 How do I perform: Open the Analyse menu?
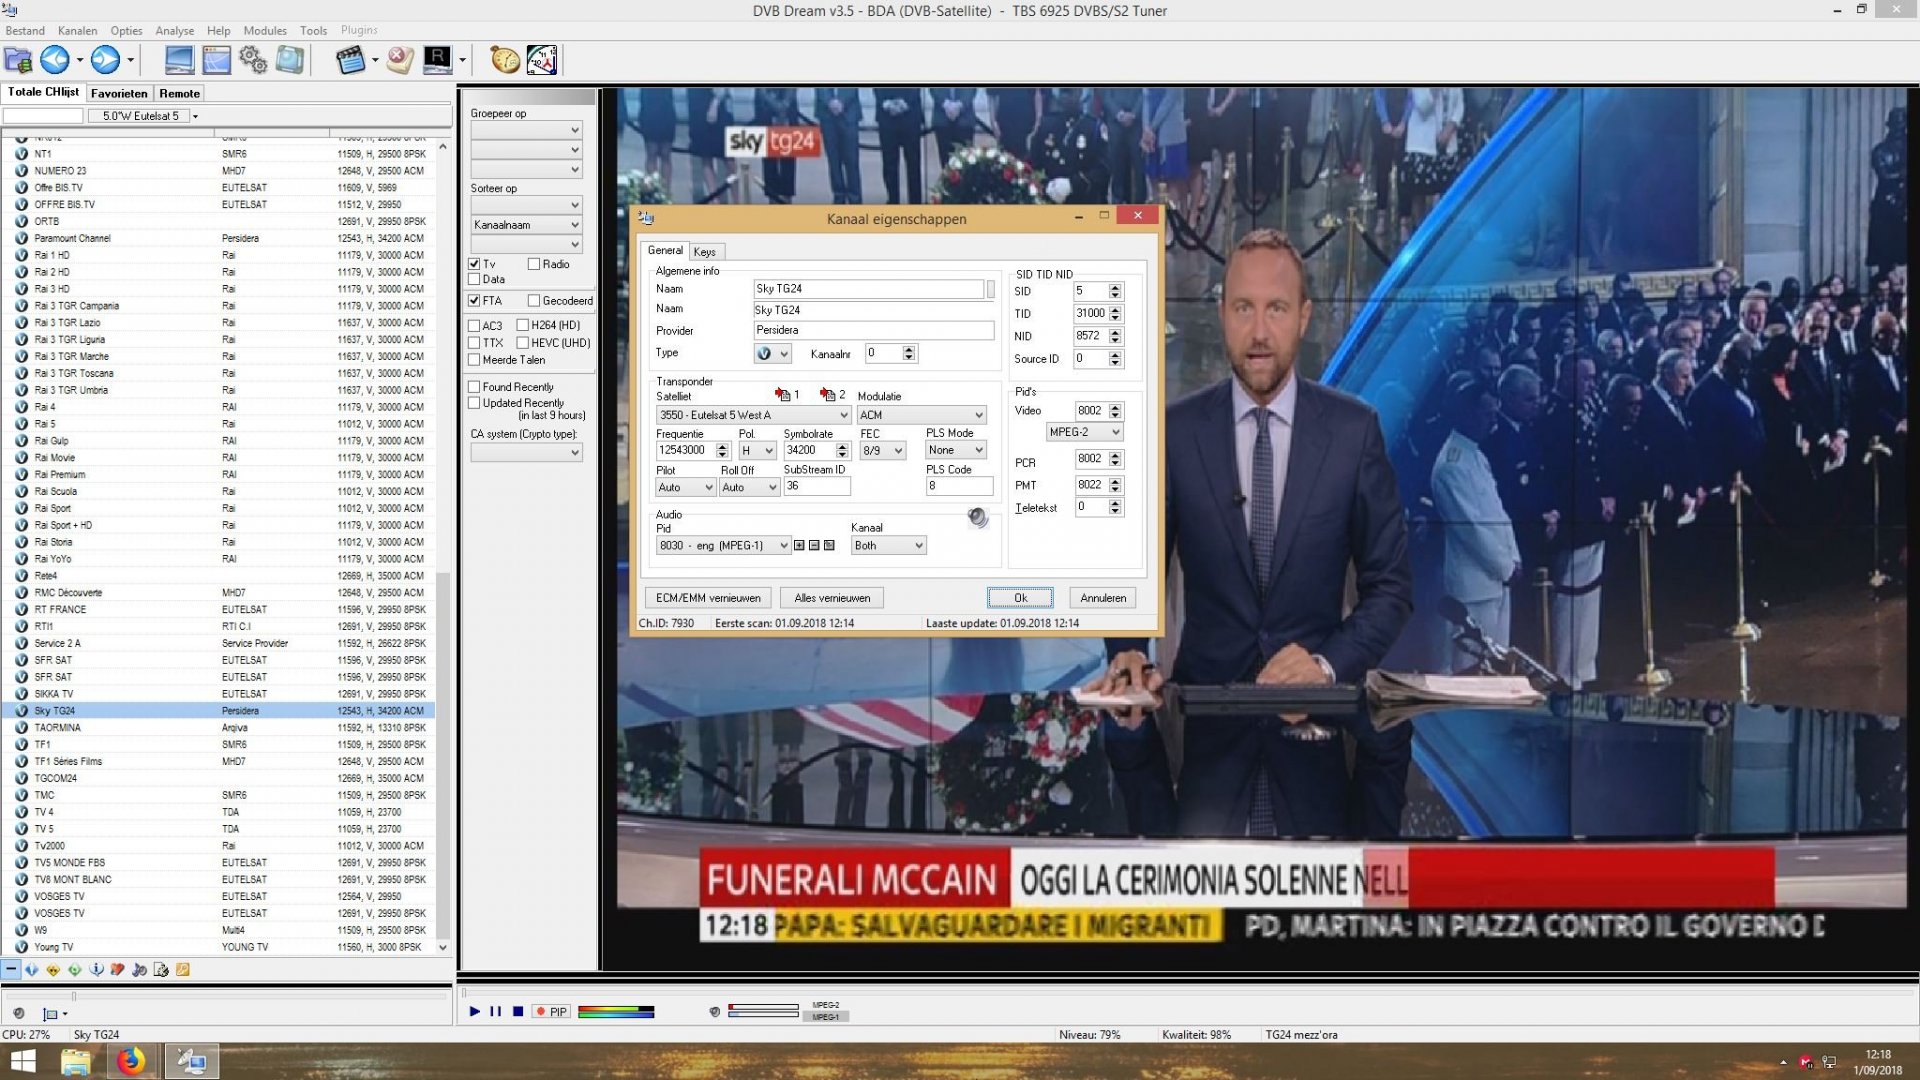click(x=174, y=30)
